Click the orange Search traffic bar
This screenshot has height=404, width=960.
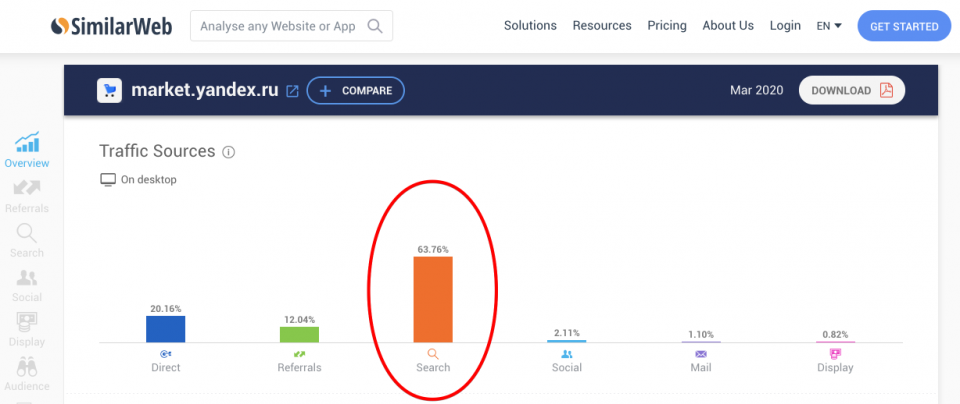pos(433,299)
